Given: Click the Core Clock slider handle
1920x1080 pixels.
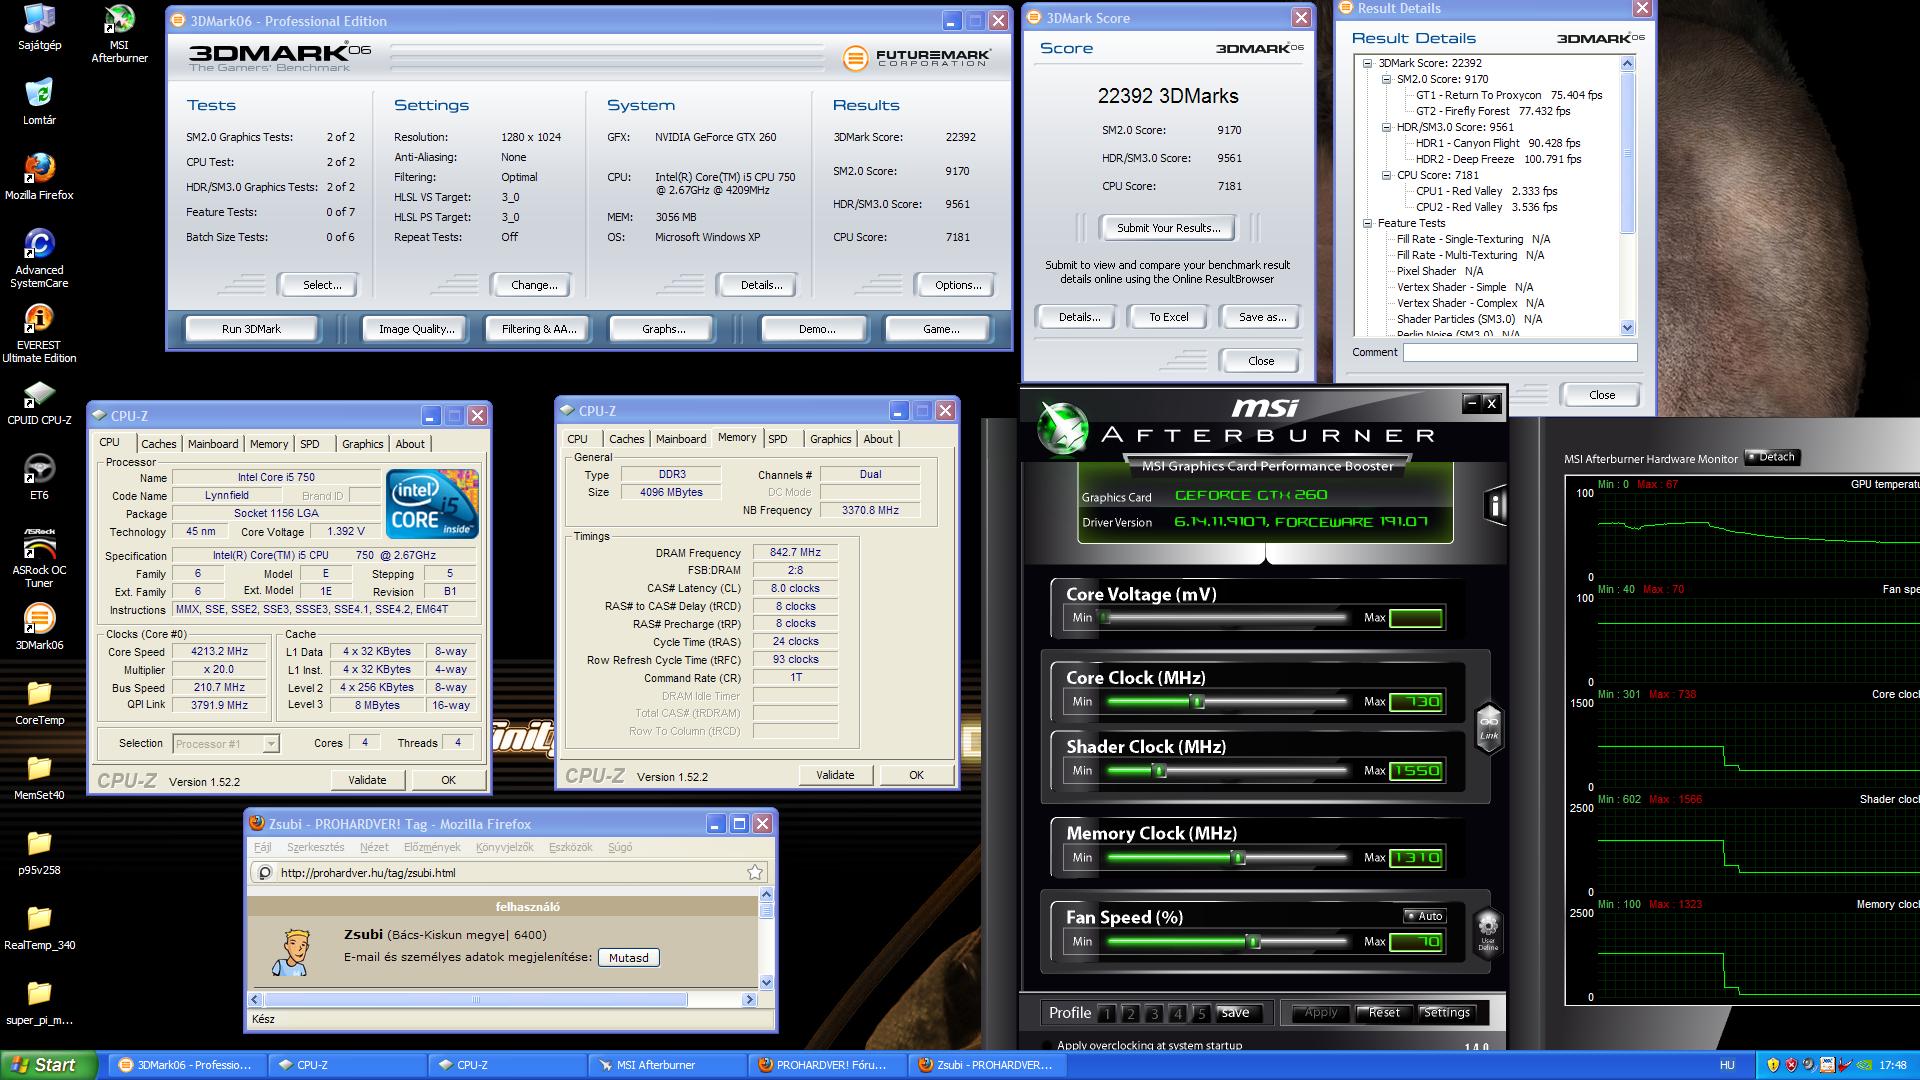Looking at the screenshot, I should click(1197, 702).
